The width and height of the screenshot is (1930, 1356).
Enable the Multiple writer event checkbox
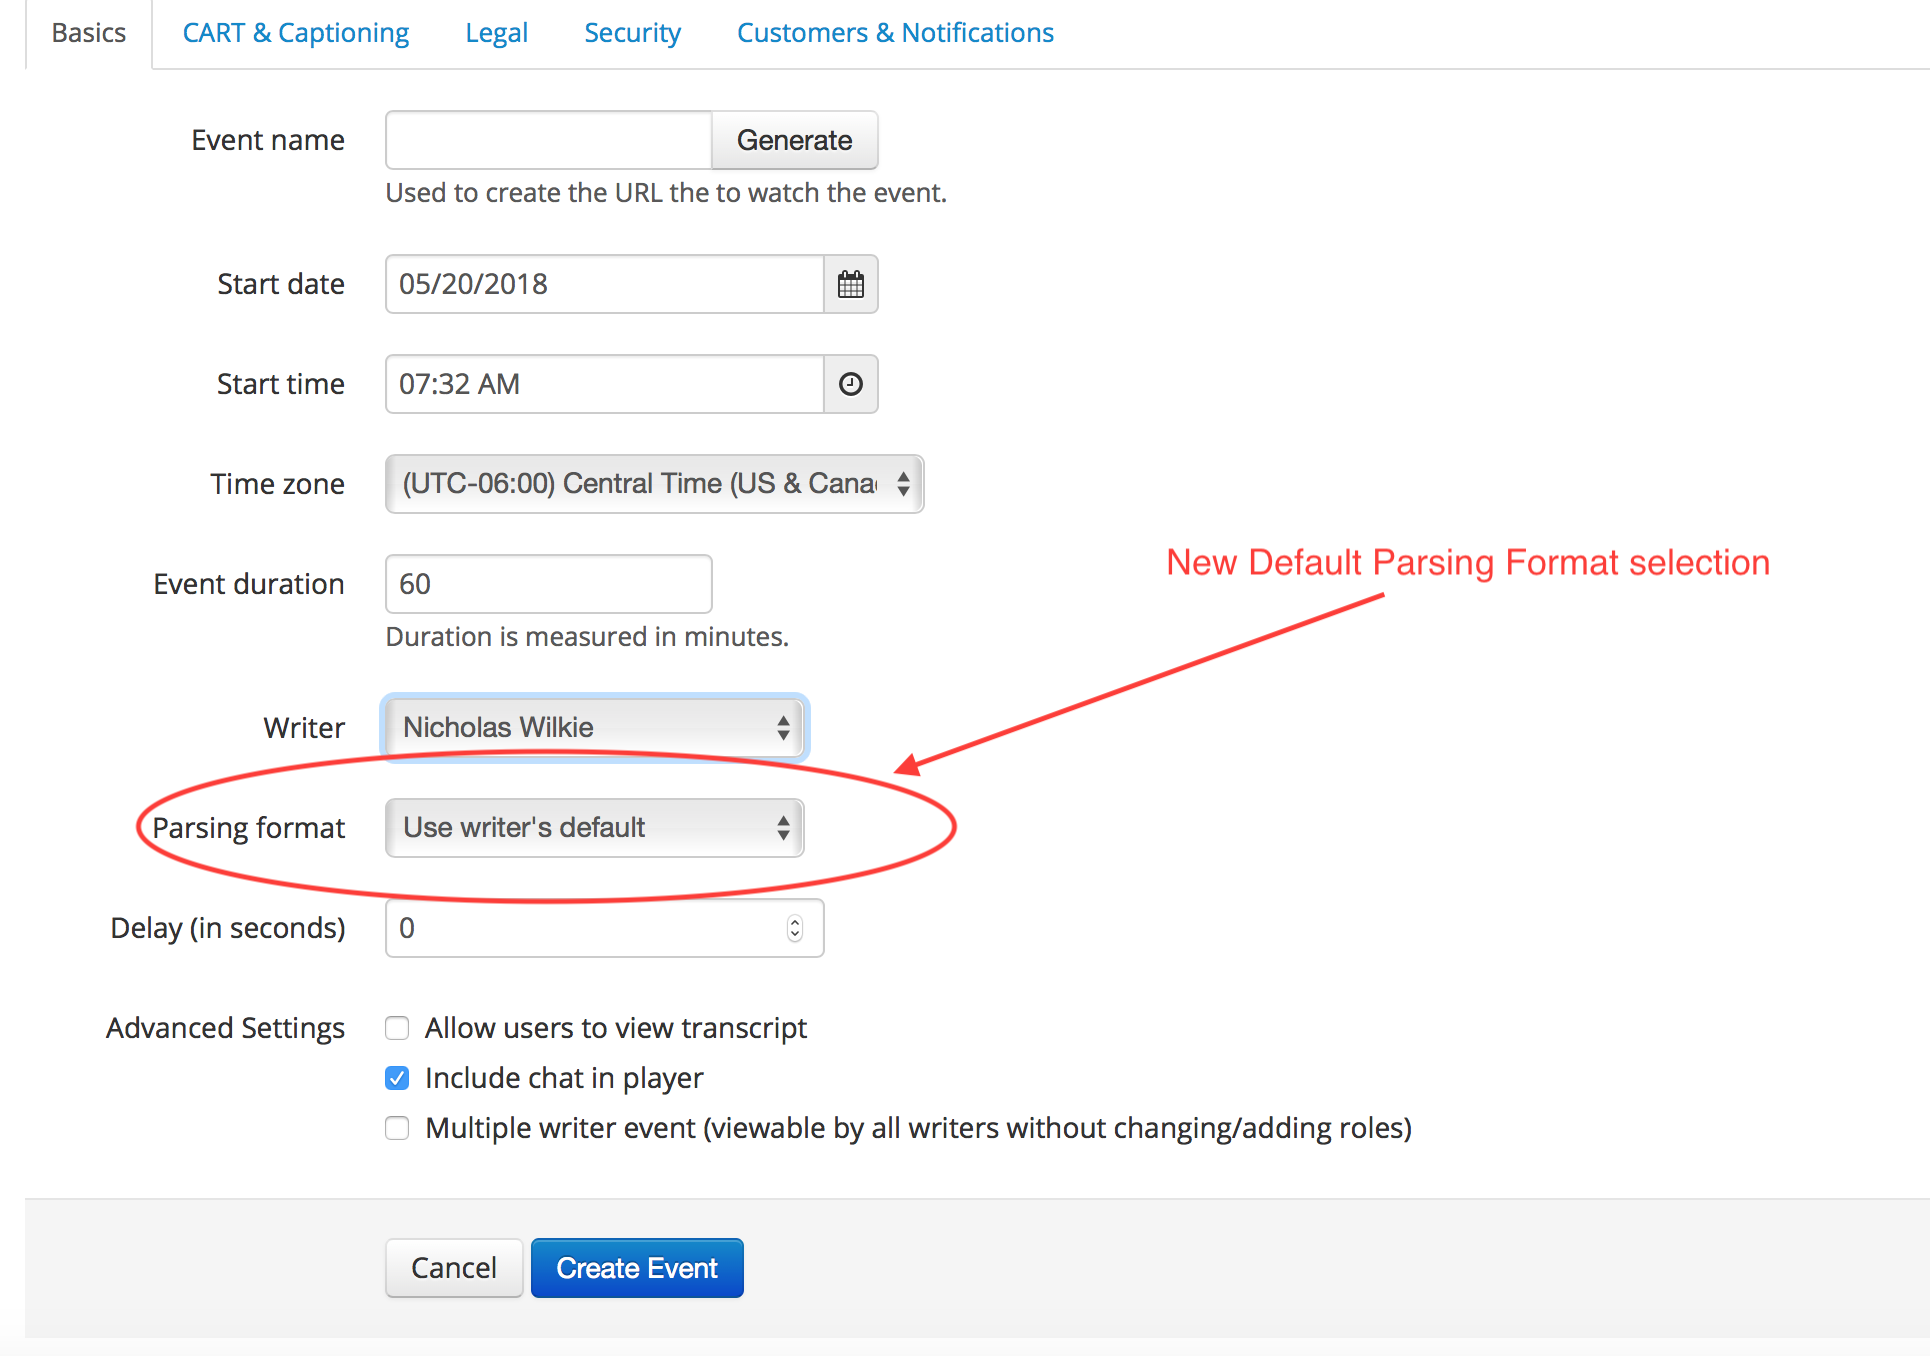point(397,1128)
